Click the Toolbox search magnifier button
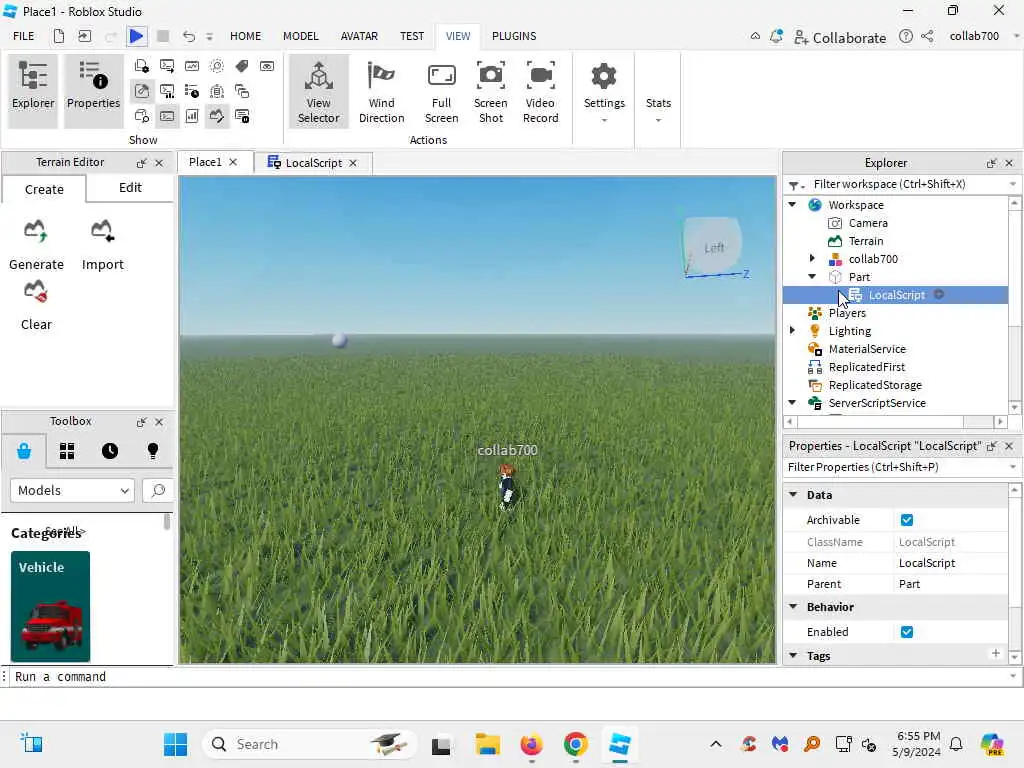 (x=157, y=490)
